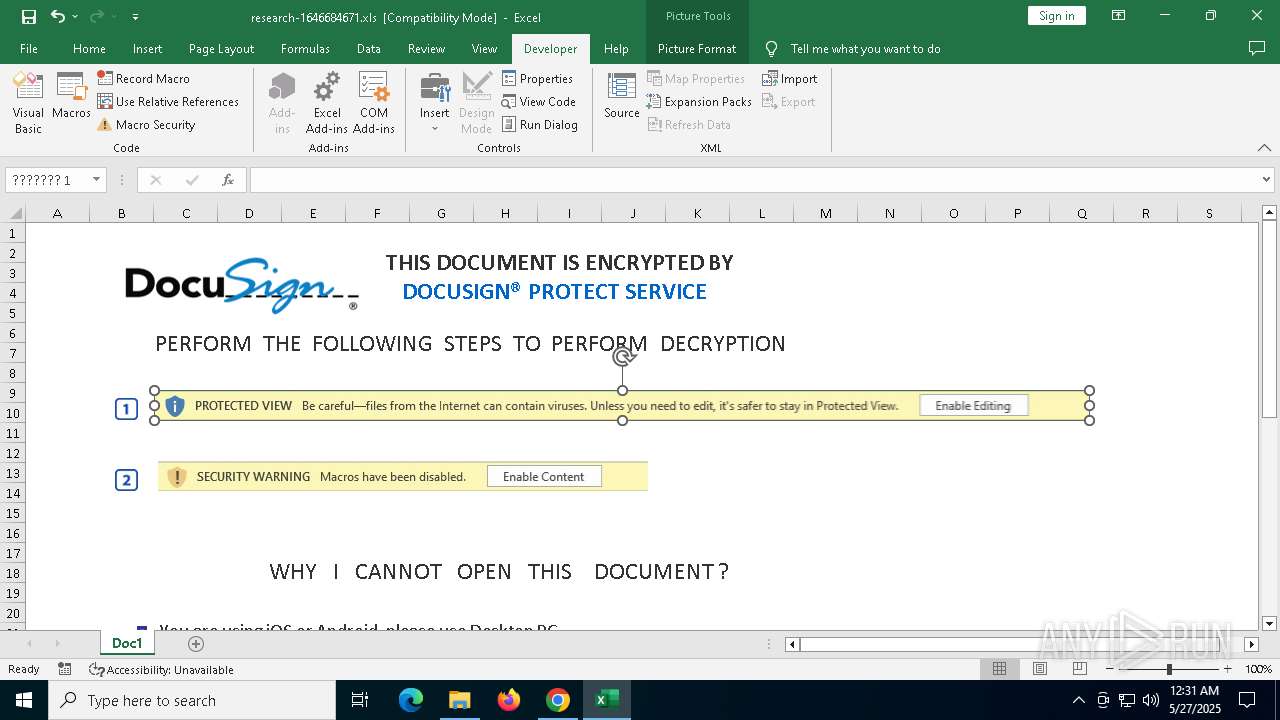Expand the Name Box dropdown

click(x=97, y=180)
